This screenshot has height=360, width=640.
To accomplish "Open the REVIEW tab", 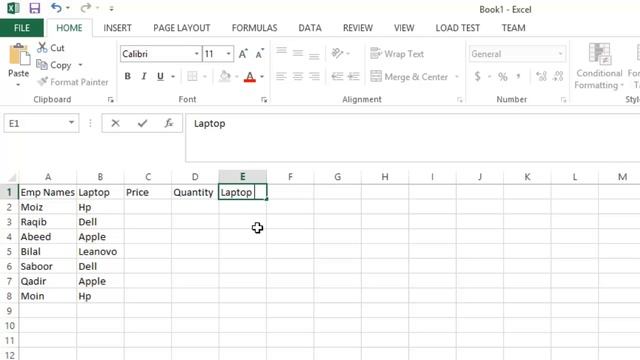I will (x=358, y=28).
